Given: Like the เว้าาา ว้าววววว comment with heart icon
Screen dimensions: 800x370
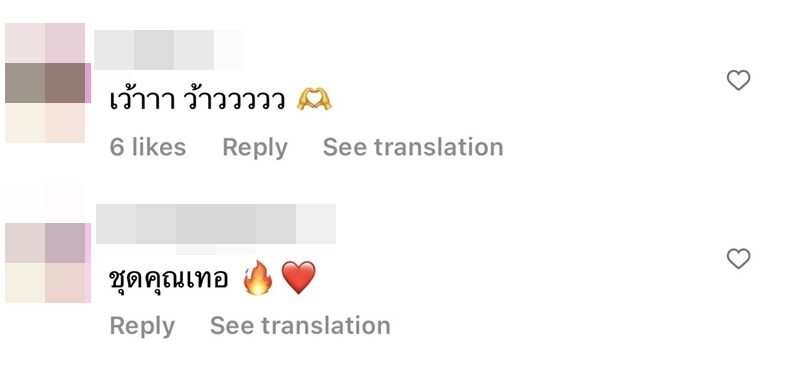Looking at the screenshot, I should pyautogui.click(x=738, y=81).
